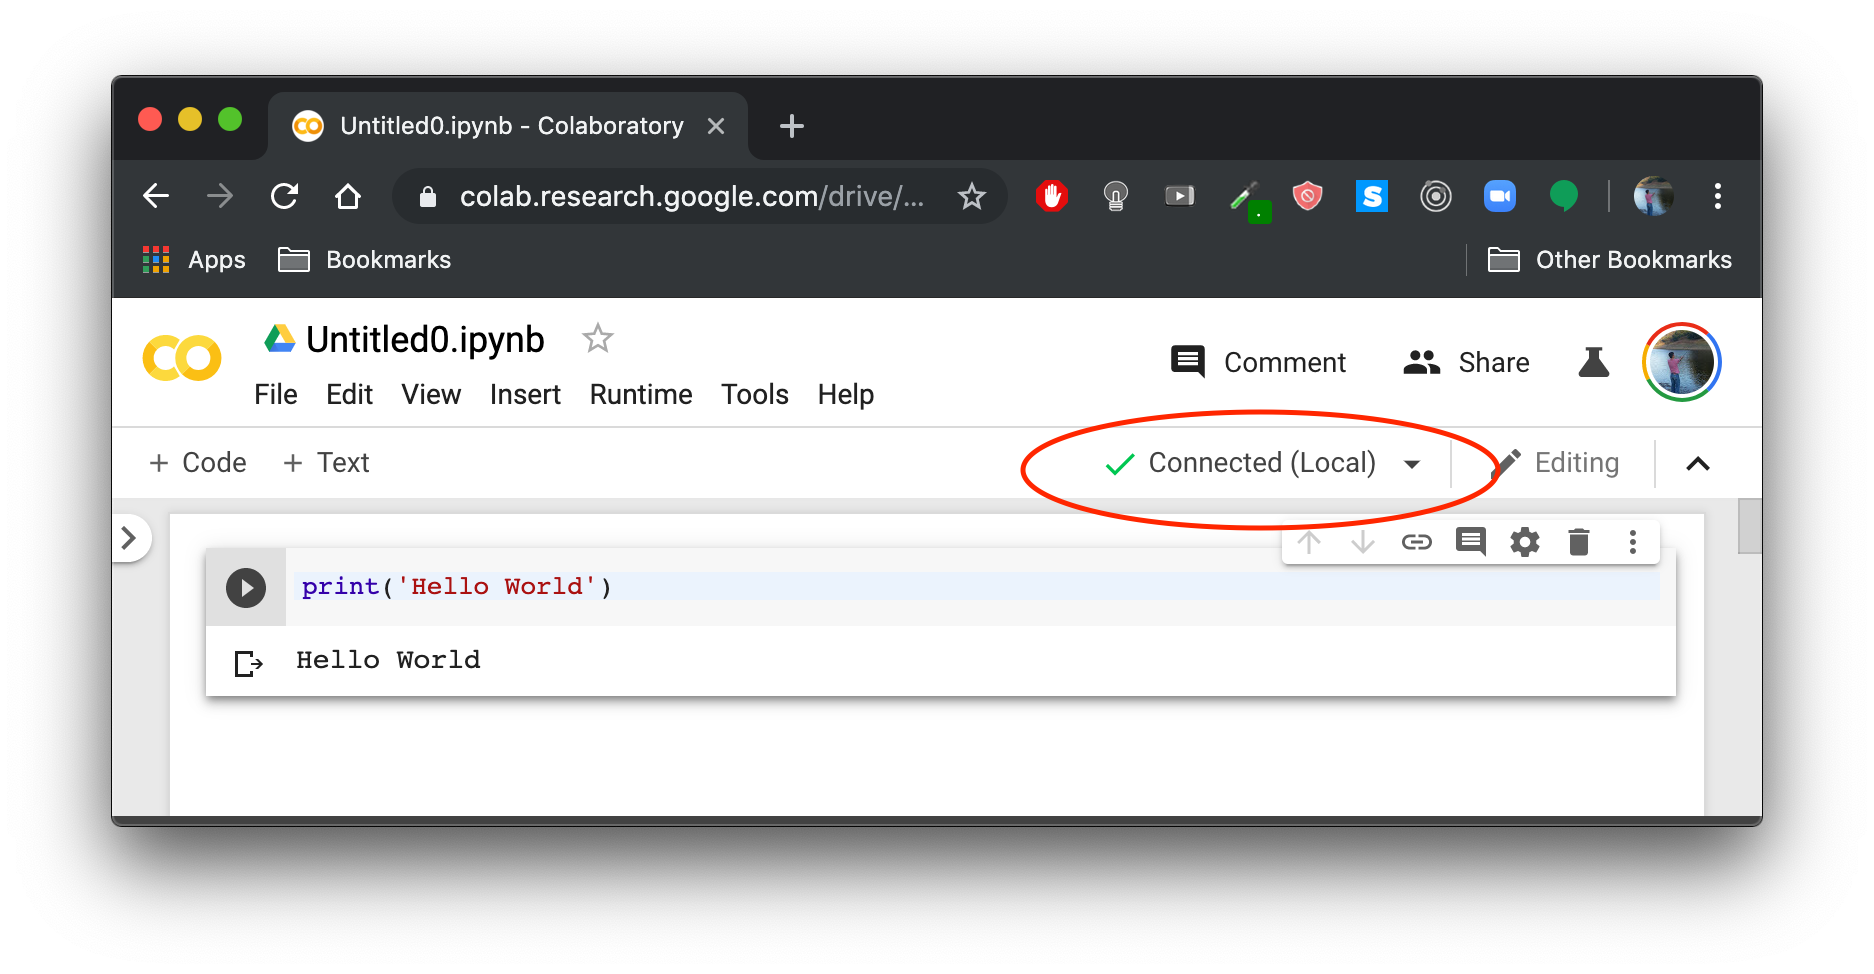This screenshot has width=1874, height=974.
Task: Open the Help menu
Action: 846,395
